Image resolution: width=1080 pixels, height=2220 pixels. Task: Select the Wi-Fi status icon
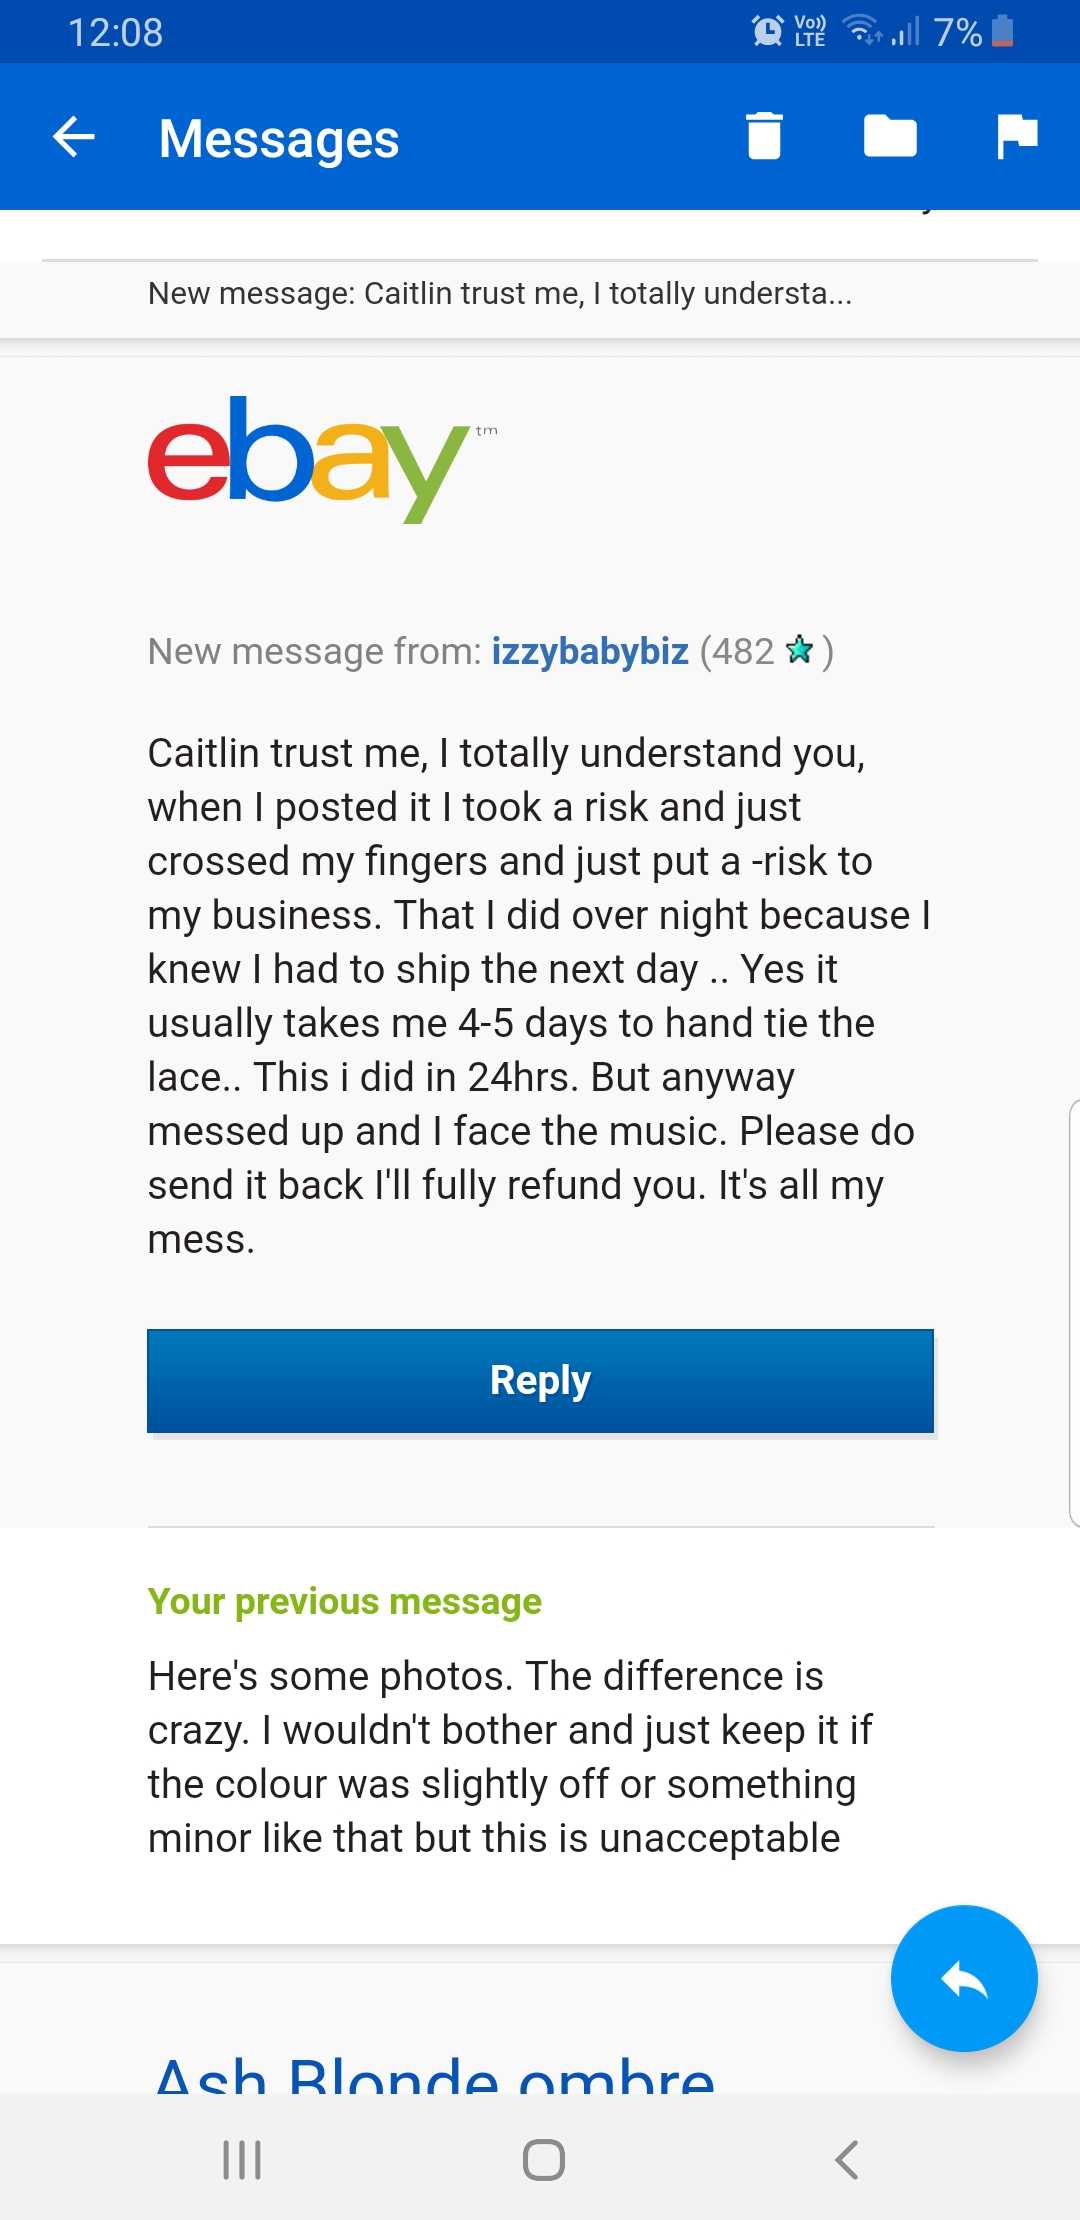click(x=862, y=30)
